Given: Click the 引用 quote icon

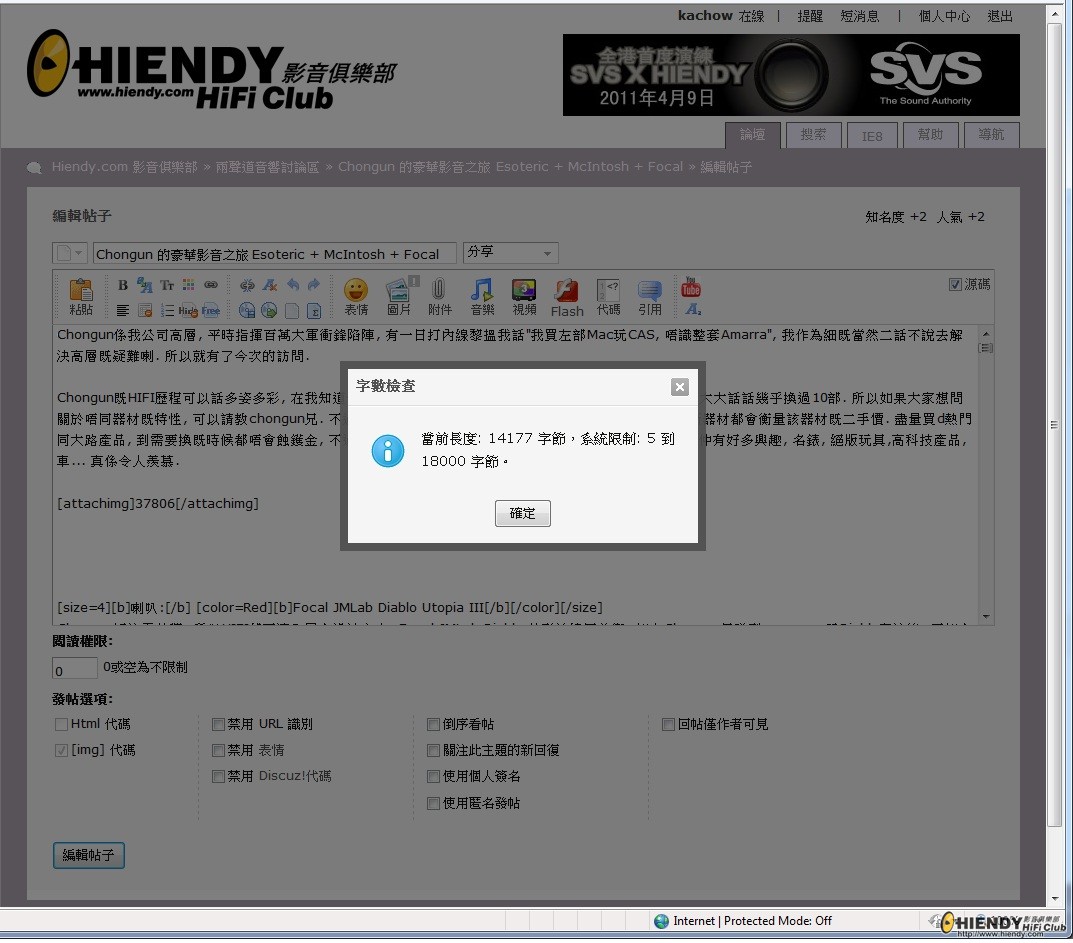Looking at the screenshot, I should [650, 296].
